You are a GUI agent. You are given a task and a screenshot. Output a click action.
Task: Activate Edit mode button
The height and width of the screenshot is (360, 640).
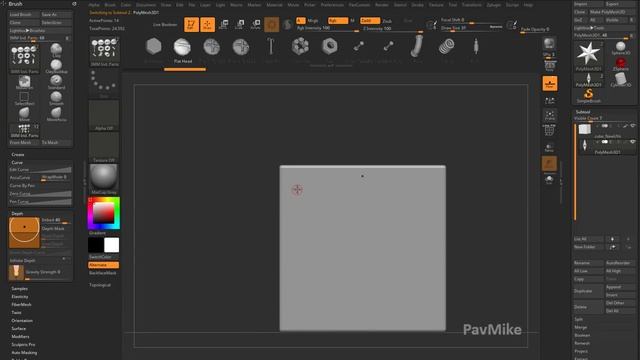point(191,24)
